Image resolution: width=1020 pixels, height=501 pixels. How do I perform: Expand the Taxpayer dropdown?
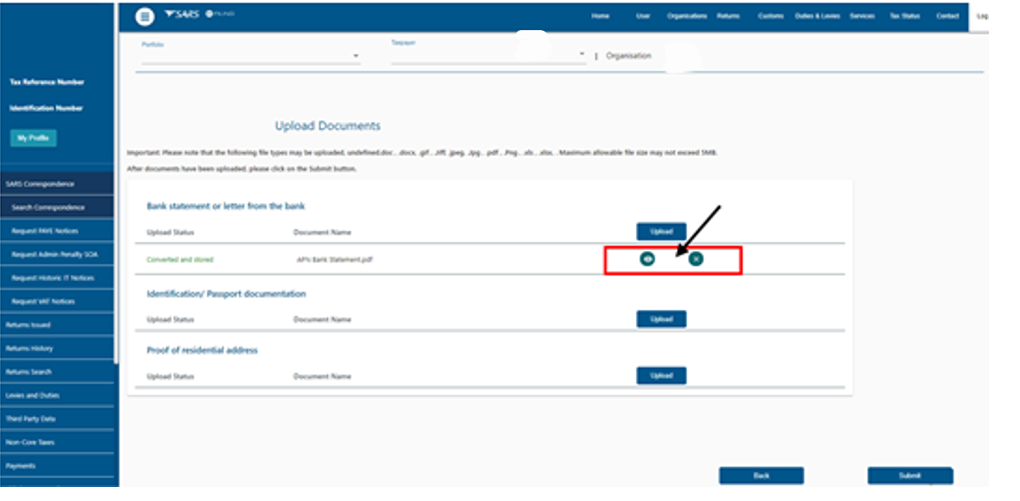581,54
